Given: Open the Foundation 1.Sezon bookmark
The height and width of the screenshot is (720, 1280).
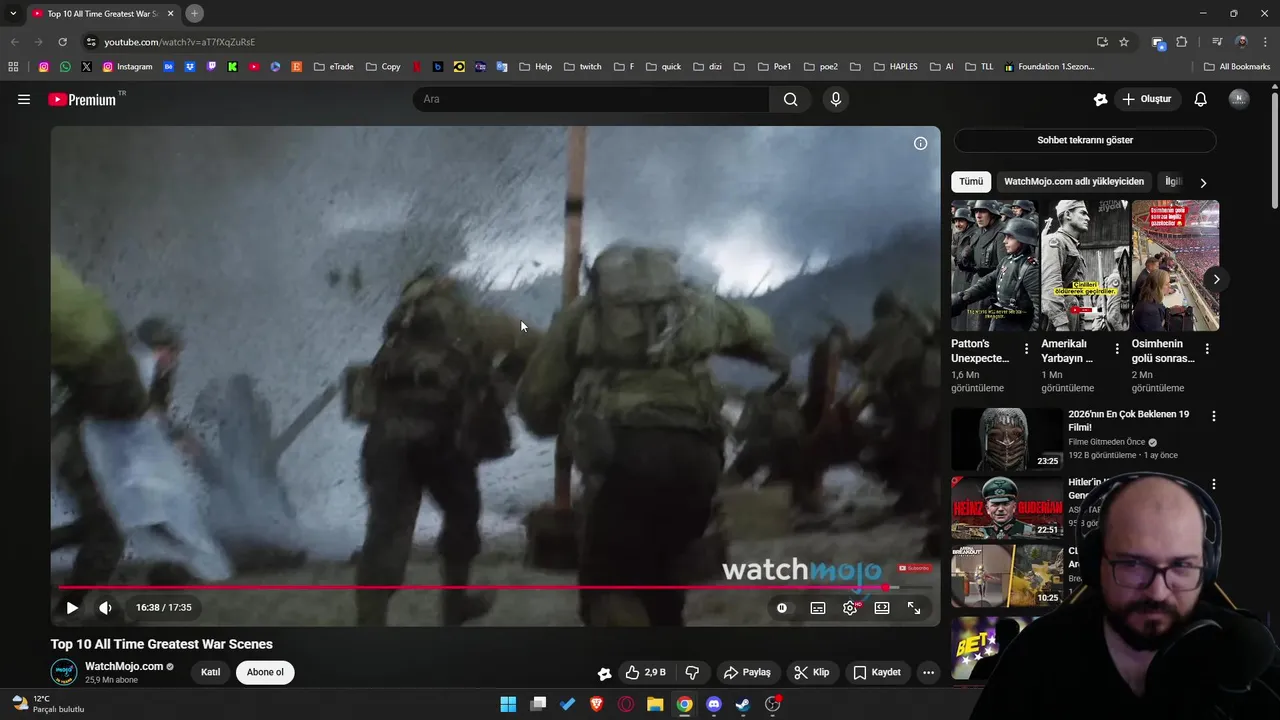Looking at the screenshot, I should (x=1049, y=67).
